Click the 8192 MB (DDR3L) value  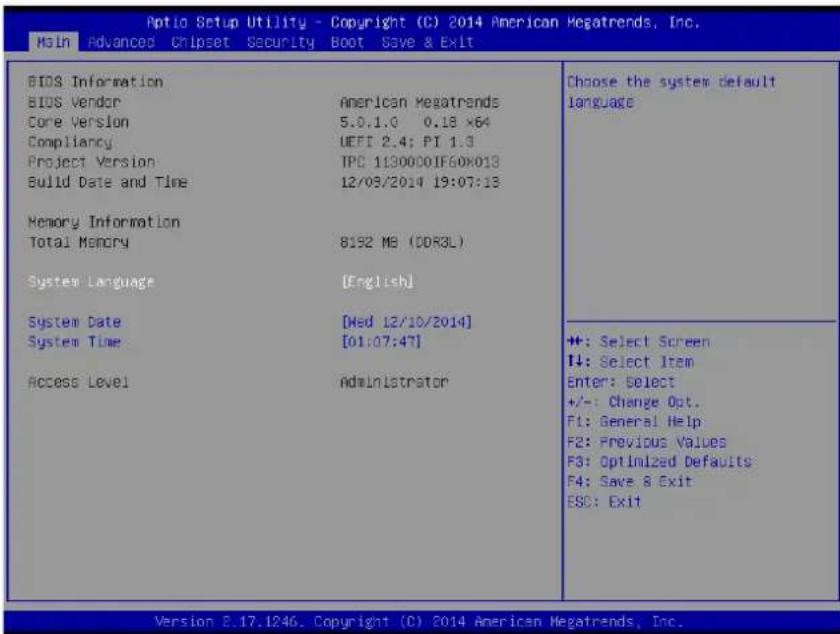point(402,242)
